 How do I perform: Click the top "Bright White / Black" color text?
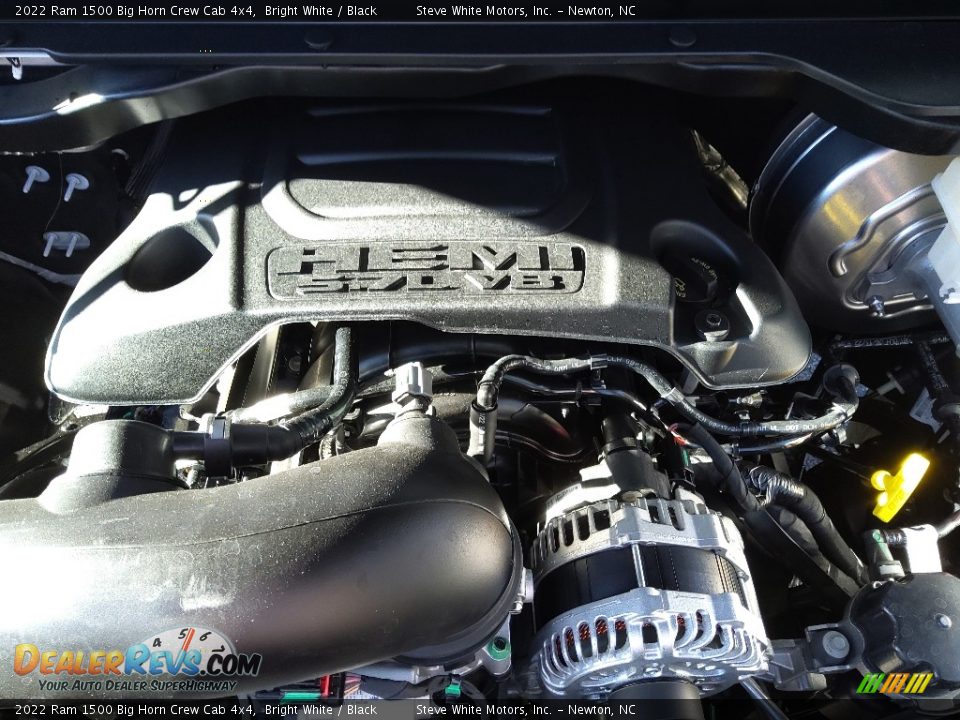click(x=321, y=10)
